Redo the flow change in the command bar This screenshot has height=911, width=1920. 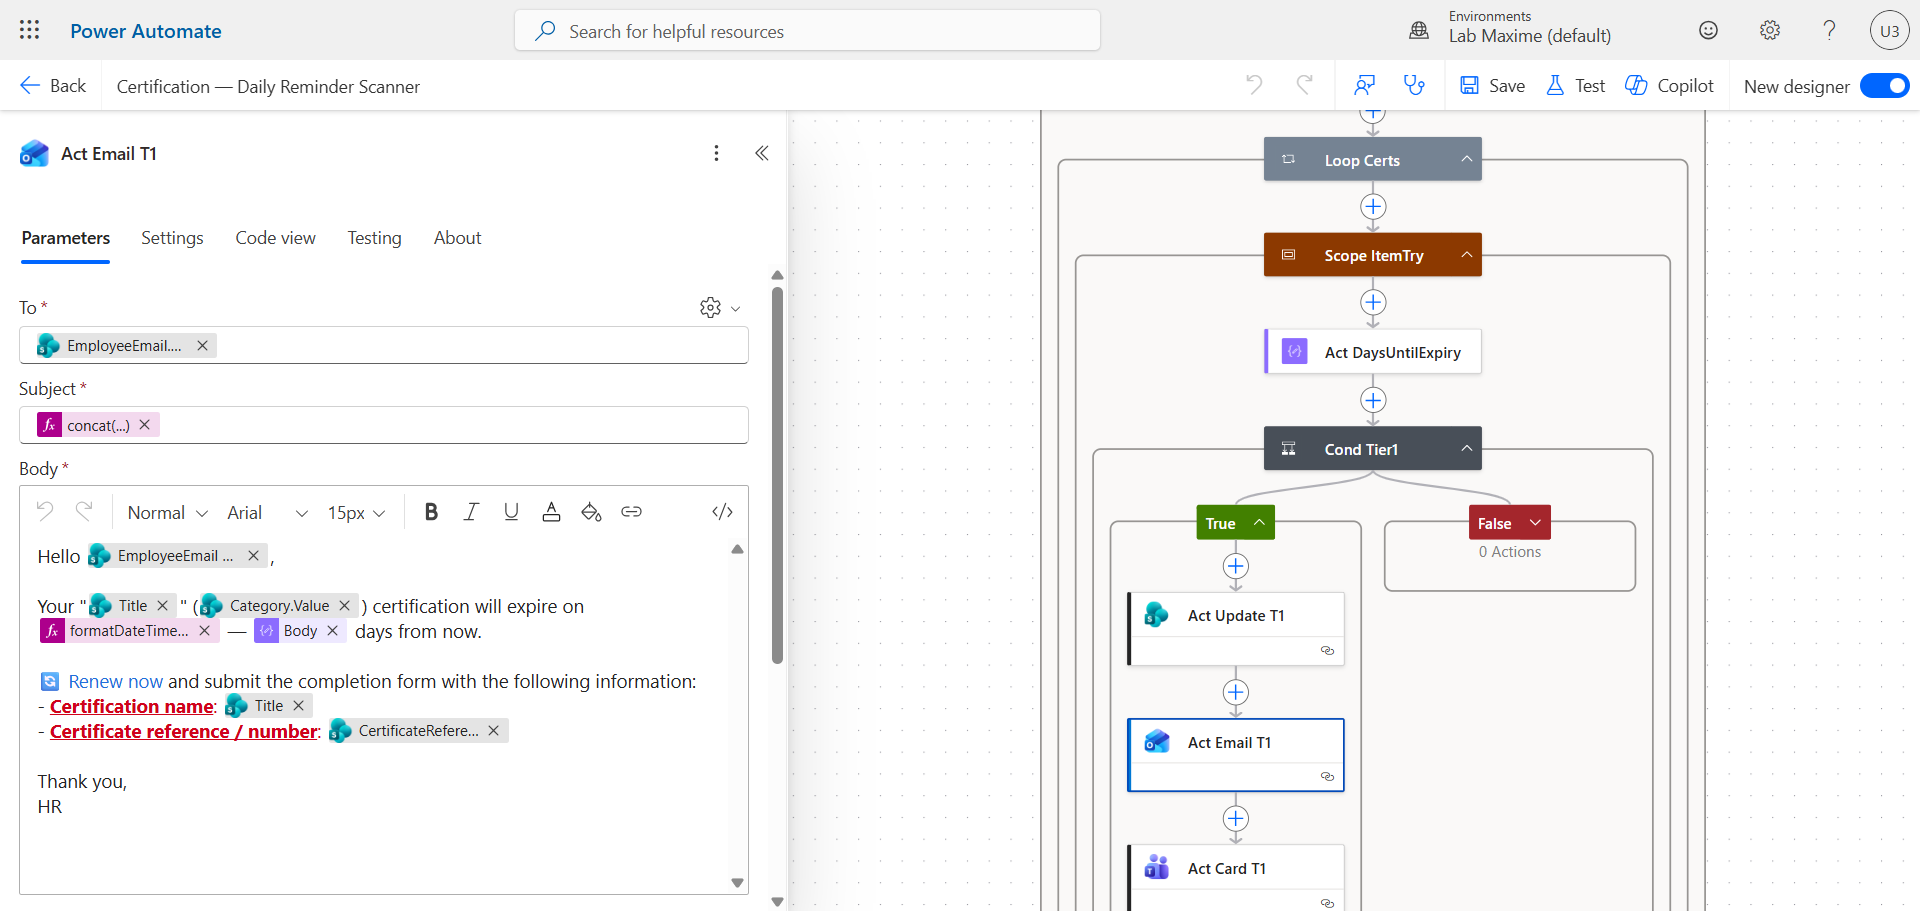pos(1304,85)
